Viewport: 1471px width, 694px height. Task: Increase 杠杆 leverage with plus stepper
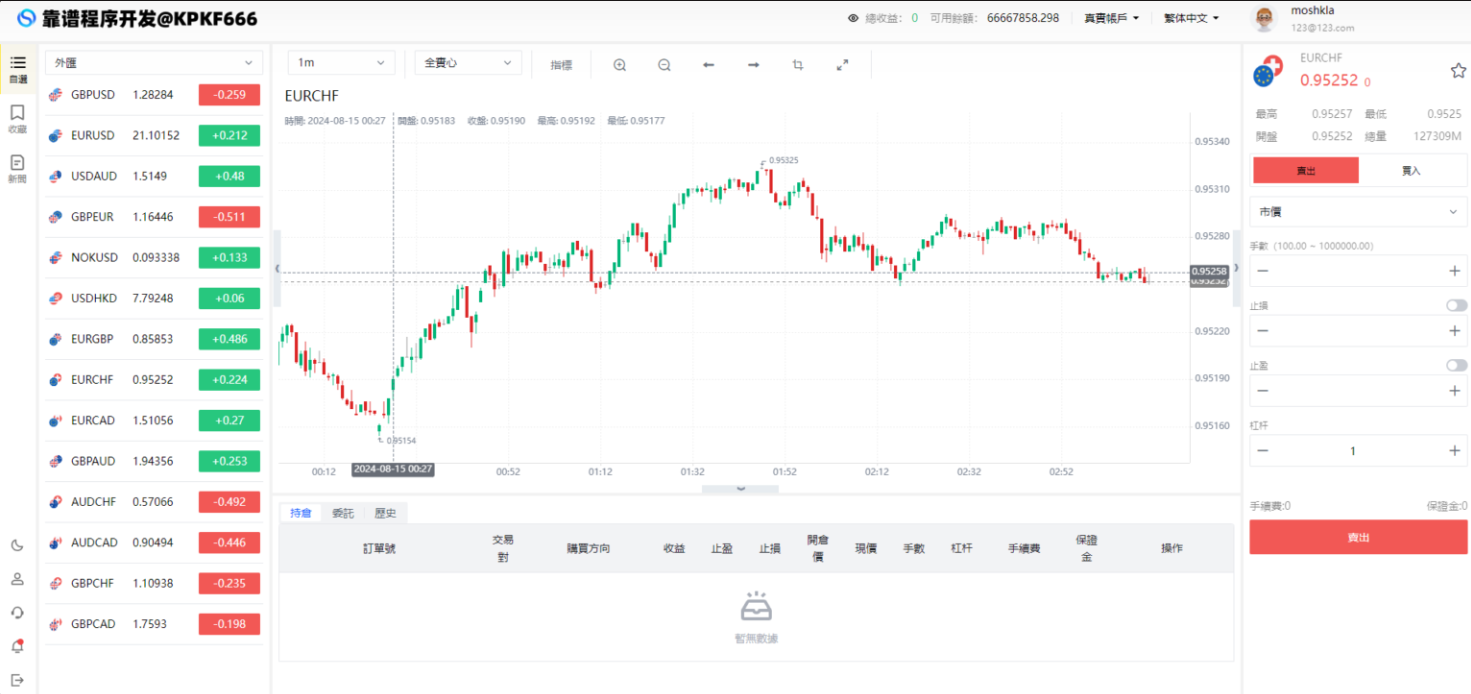click(1454, 451)
